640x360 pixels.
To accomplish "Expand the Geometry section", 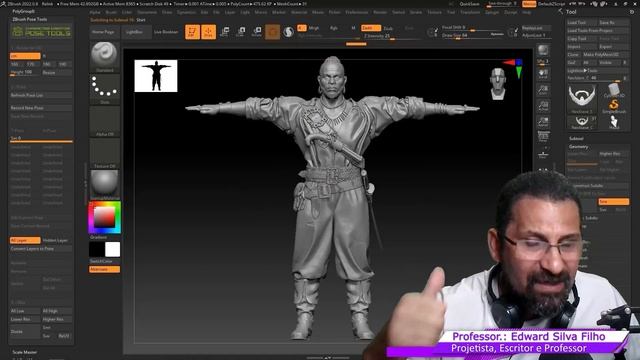I will [579, 147].
